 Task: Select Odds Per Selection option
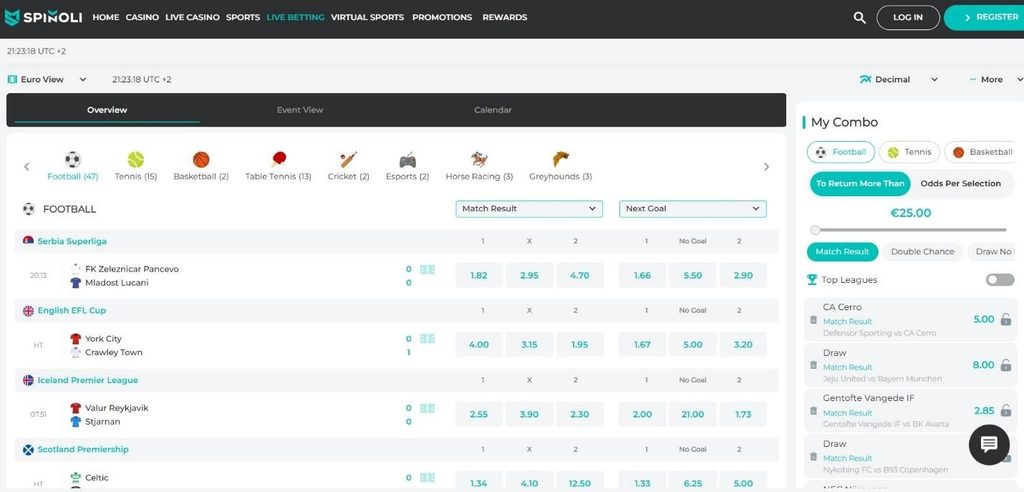click(960, 184)
